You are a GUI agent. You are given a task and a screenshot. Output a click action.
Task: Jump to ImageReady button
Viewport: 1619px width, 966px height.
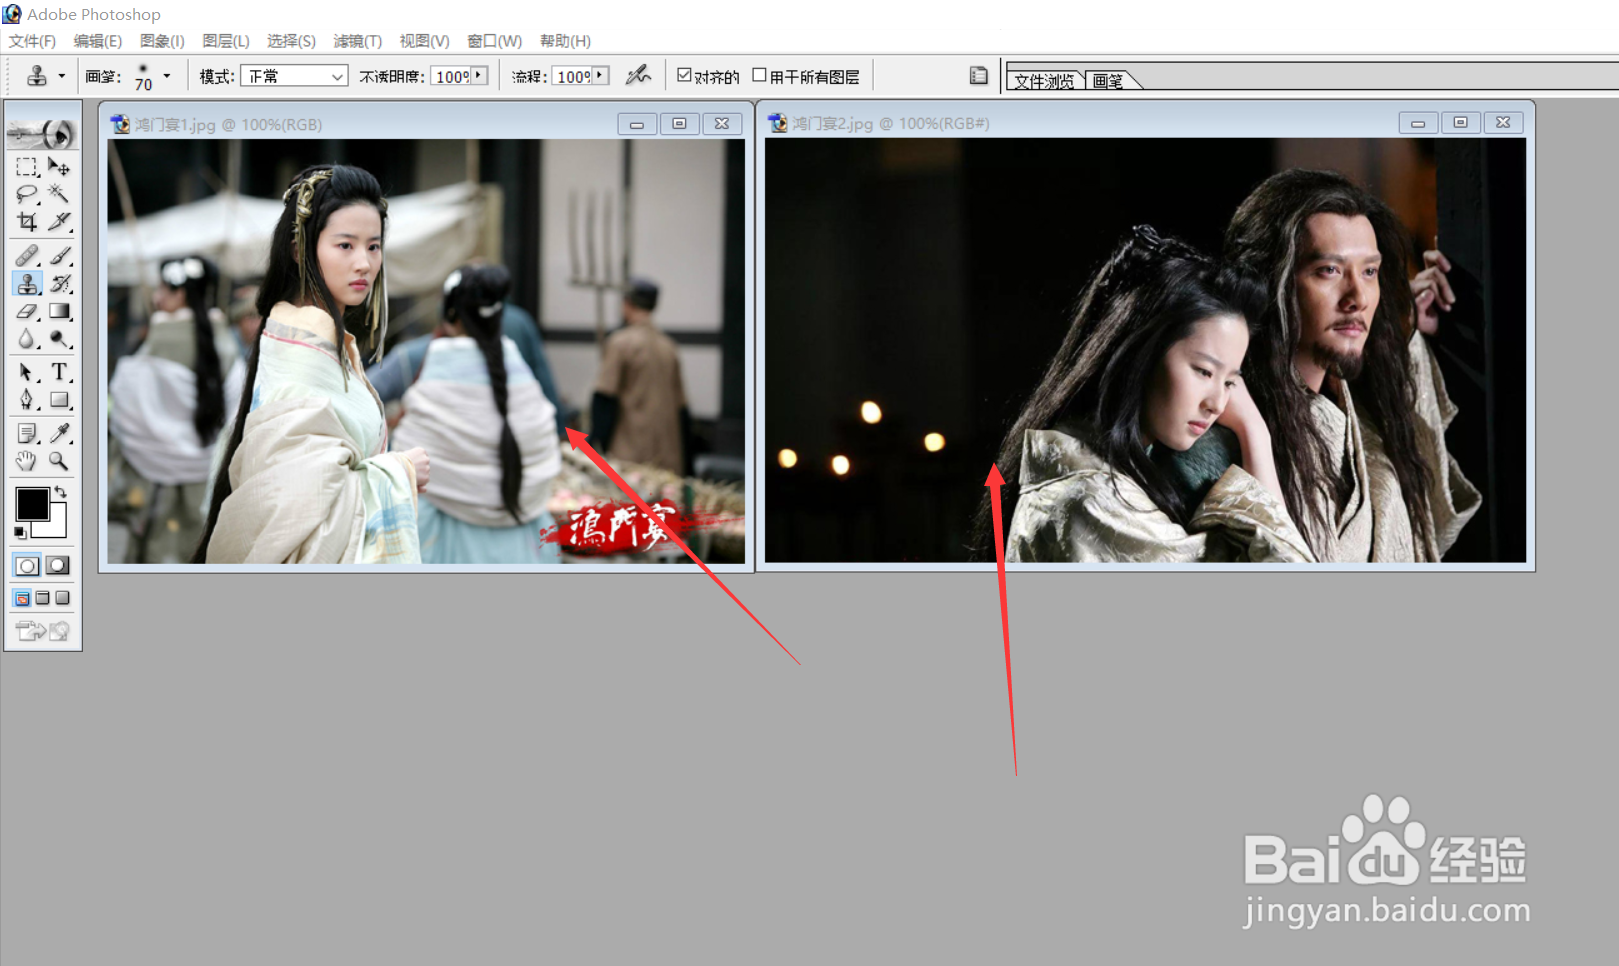tap(42, 630)
